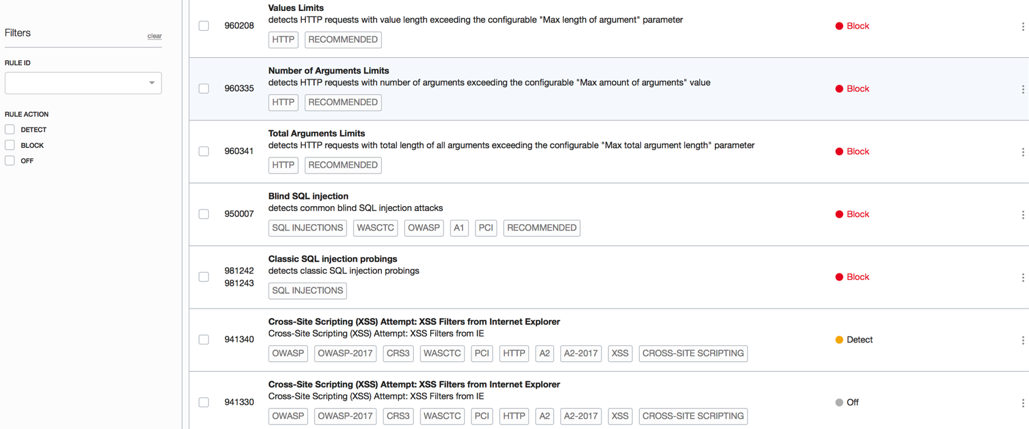1029x429 pixels.
Task: Open actions menu for Total Arguments Limits rule
Action: click(x=1022, y=152)
